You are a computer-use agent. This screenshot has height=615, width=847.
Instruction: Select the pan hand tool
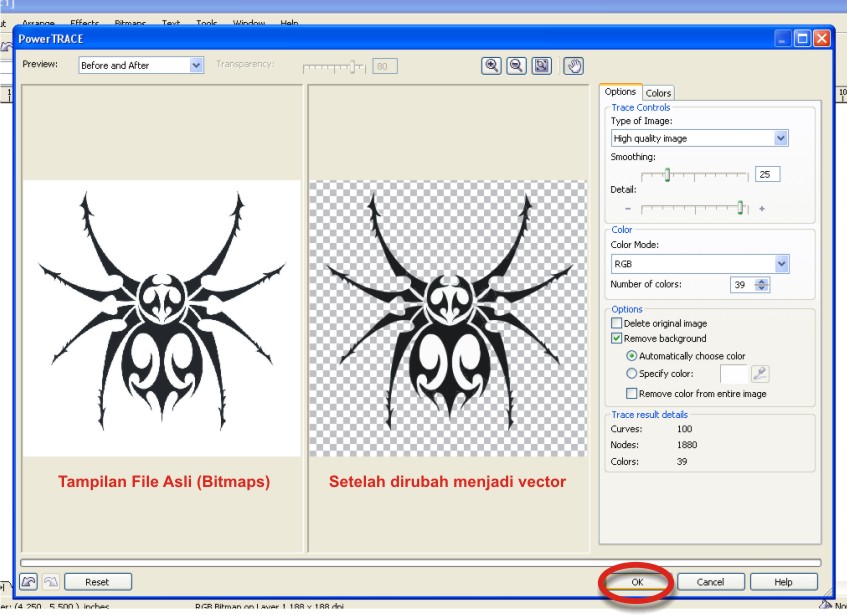tap(574, 66)
